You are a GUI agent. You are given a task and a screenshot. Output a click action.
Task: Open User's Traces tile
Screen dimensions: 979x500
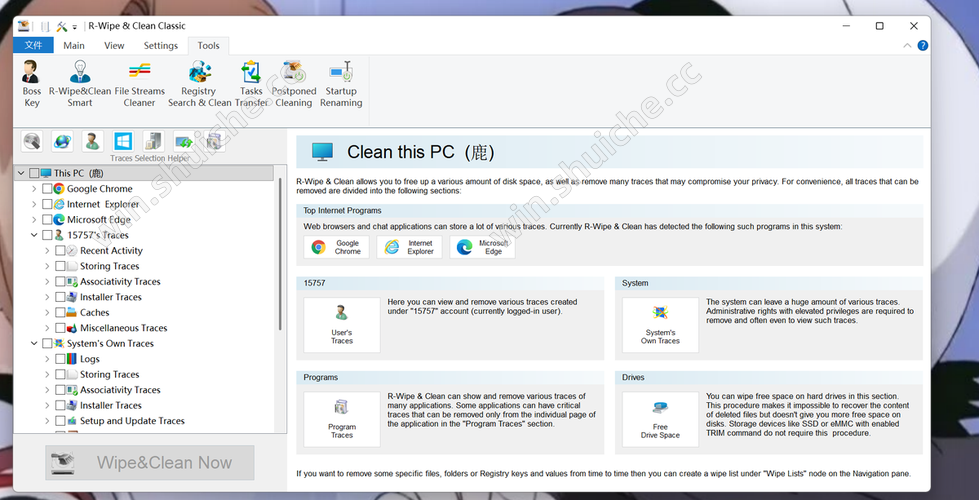(342, 324)
